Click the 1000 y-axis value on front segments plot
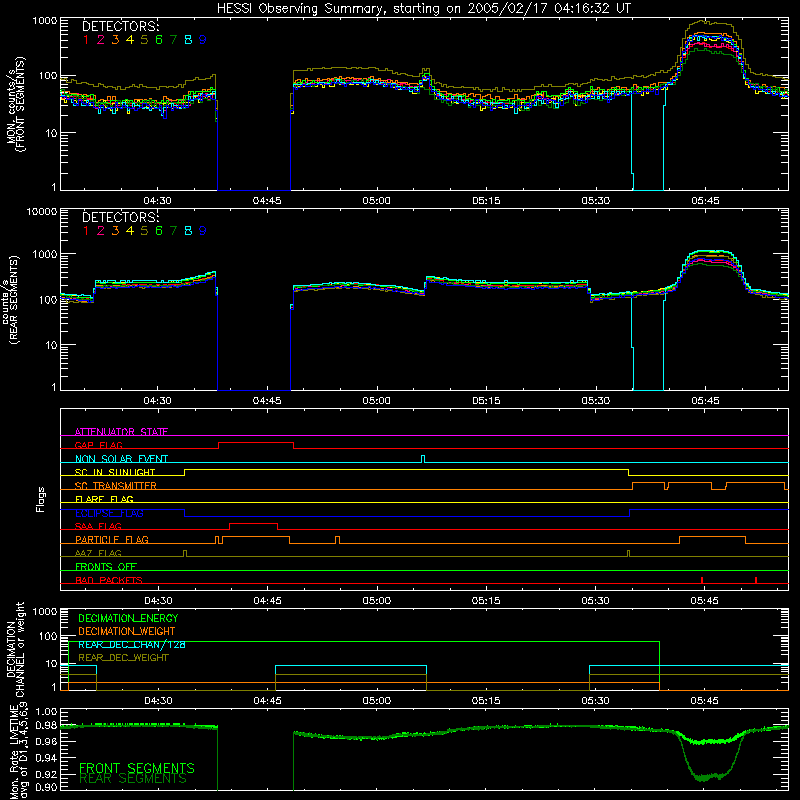 [44, 21]
